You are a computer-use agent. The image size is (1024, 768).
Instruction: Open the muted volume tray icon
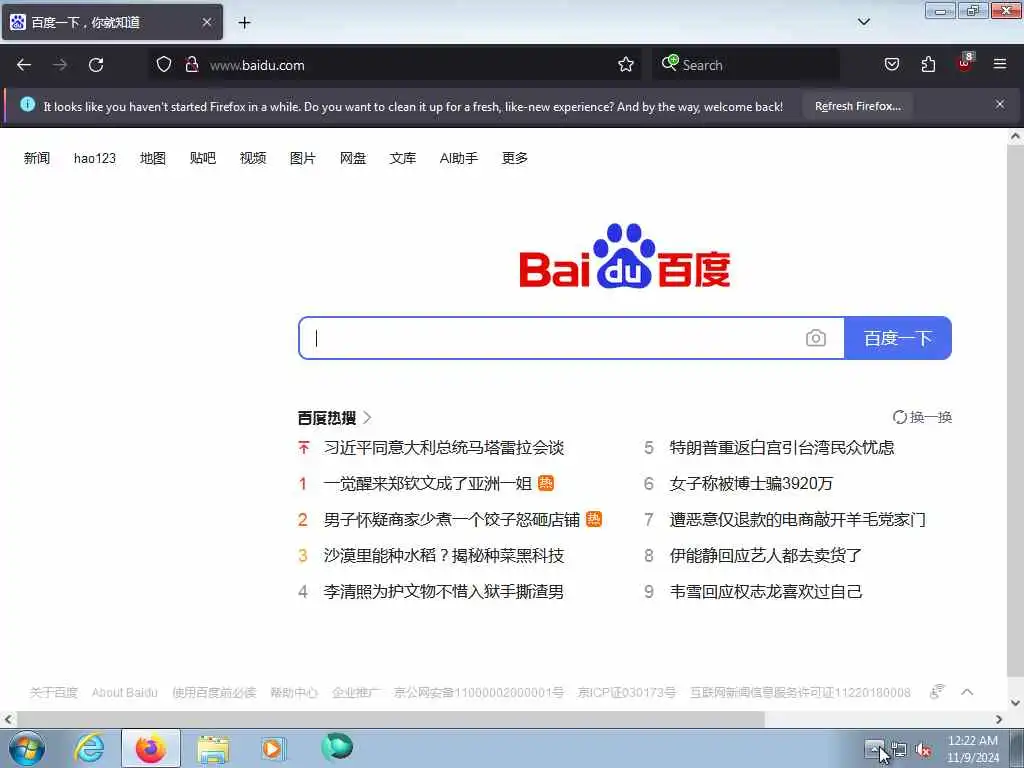click(923, 750)
